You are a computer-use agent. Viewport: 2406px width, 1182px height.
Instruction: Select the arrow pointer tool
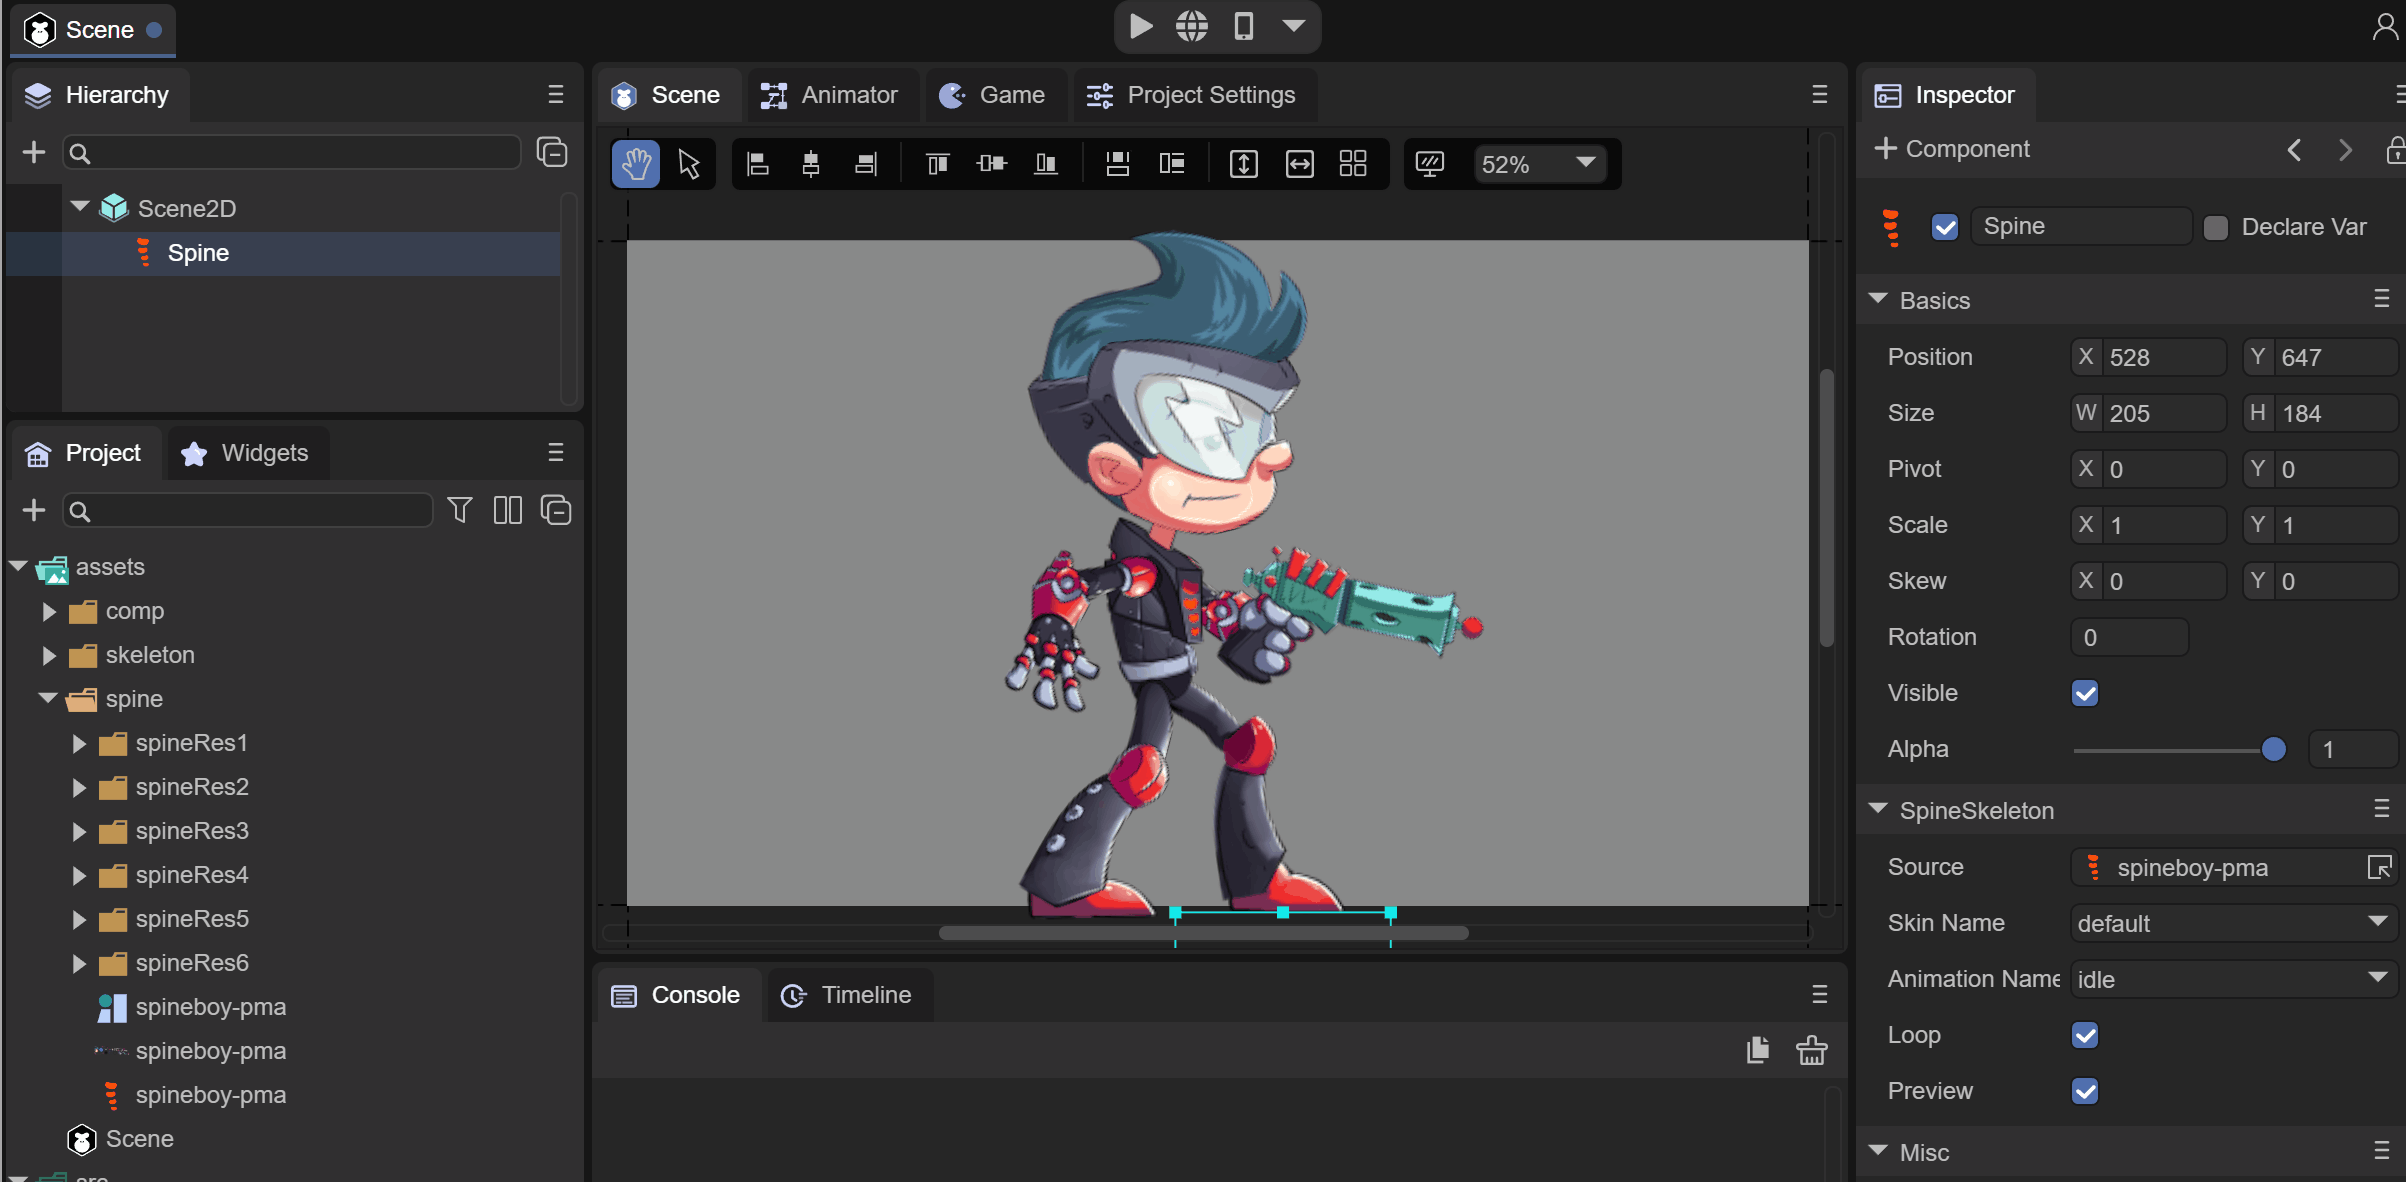pos(689,164)
